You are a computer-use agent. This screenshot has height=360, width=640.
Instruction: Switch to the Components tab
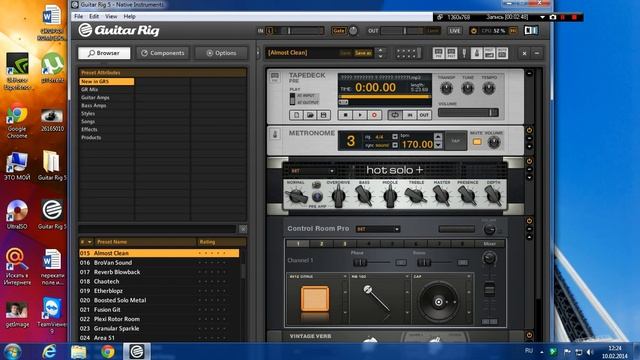tap(162, 53)
